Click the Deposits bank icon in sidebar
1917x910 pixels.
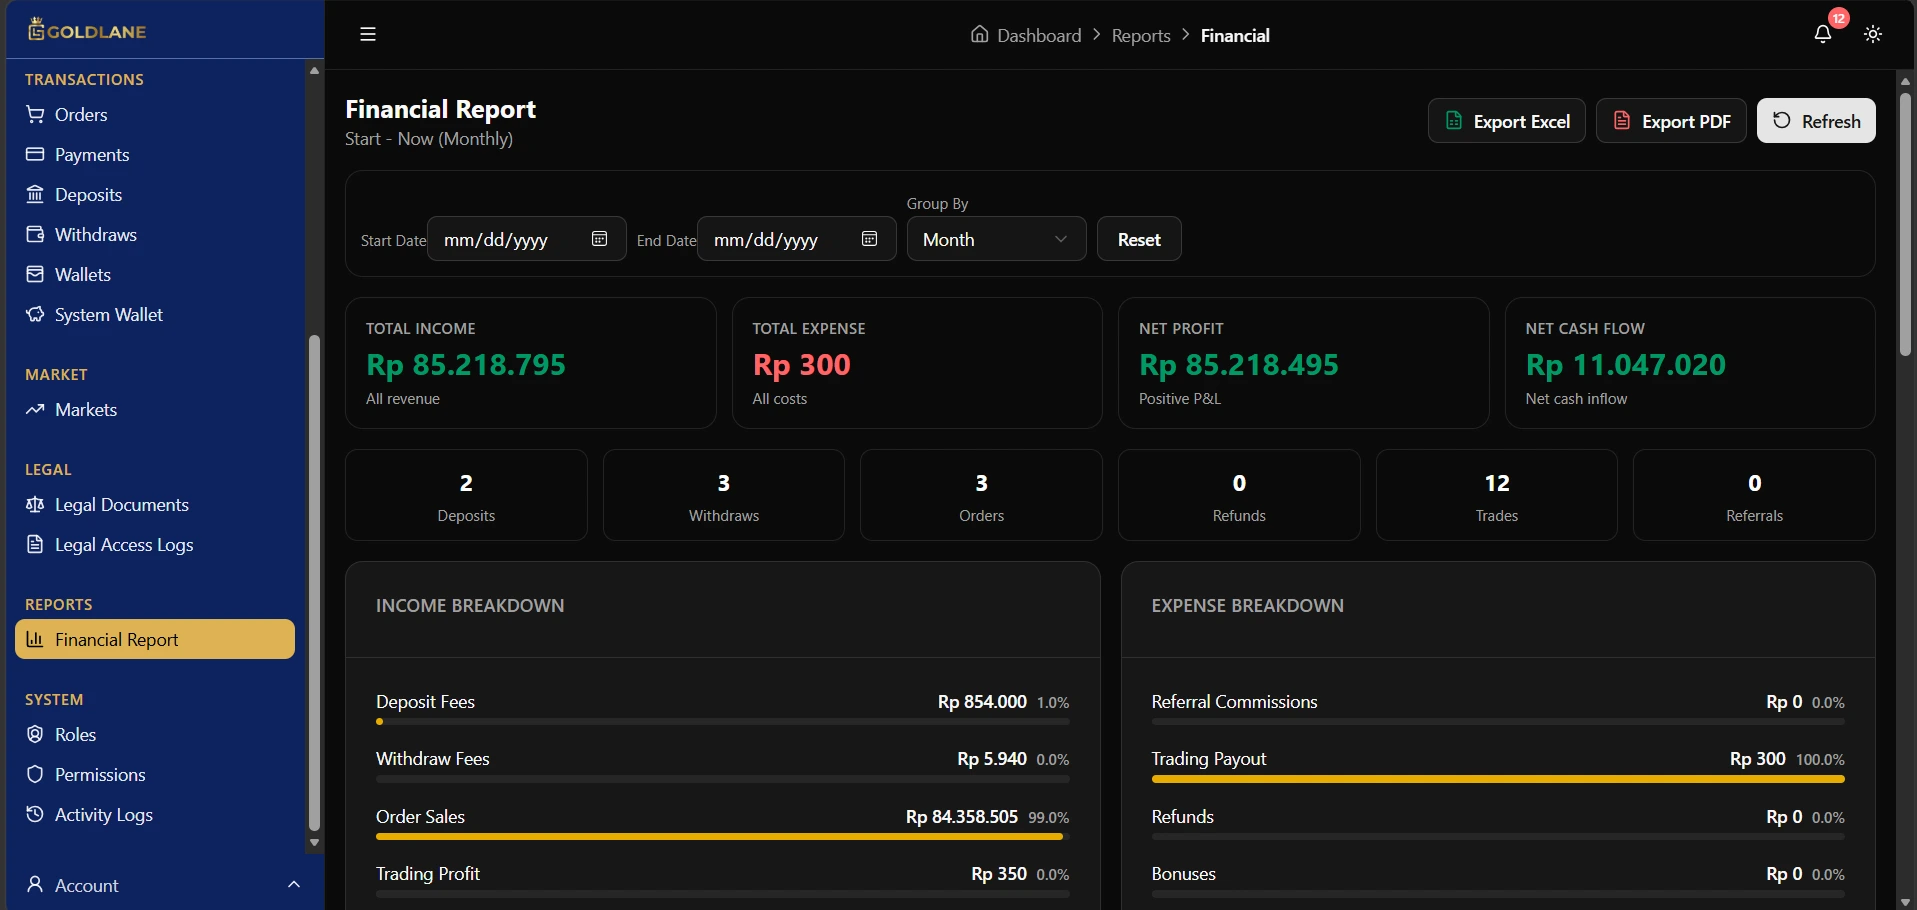coord(35,194)
